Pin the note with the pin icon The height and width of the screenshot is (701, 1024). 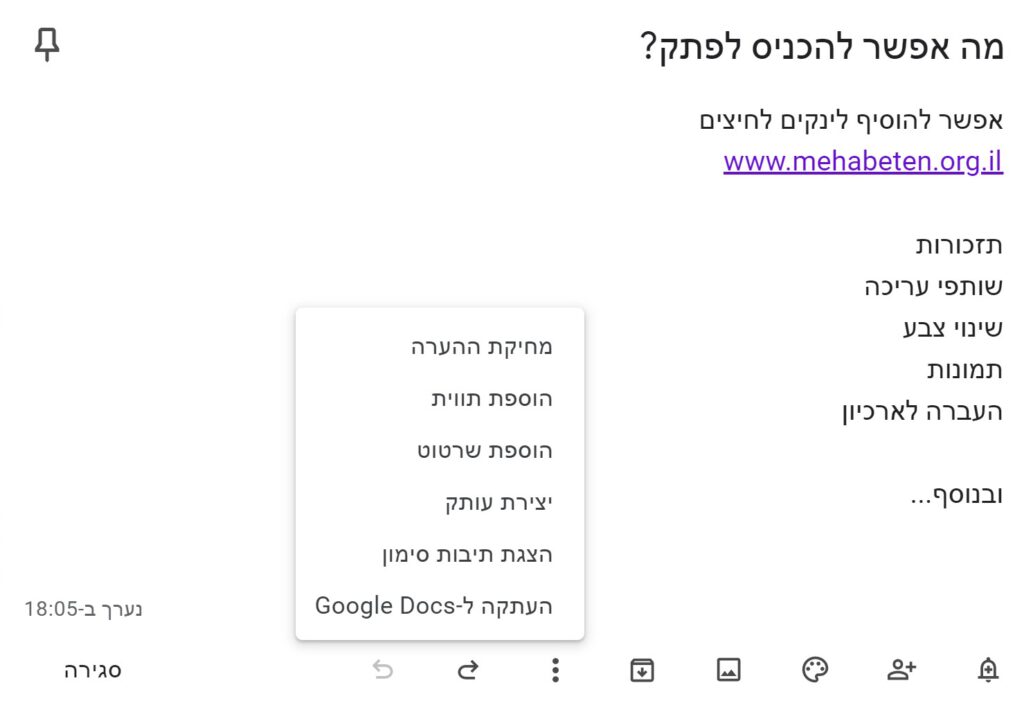[x=47, y=44]
